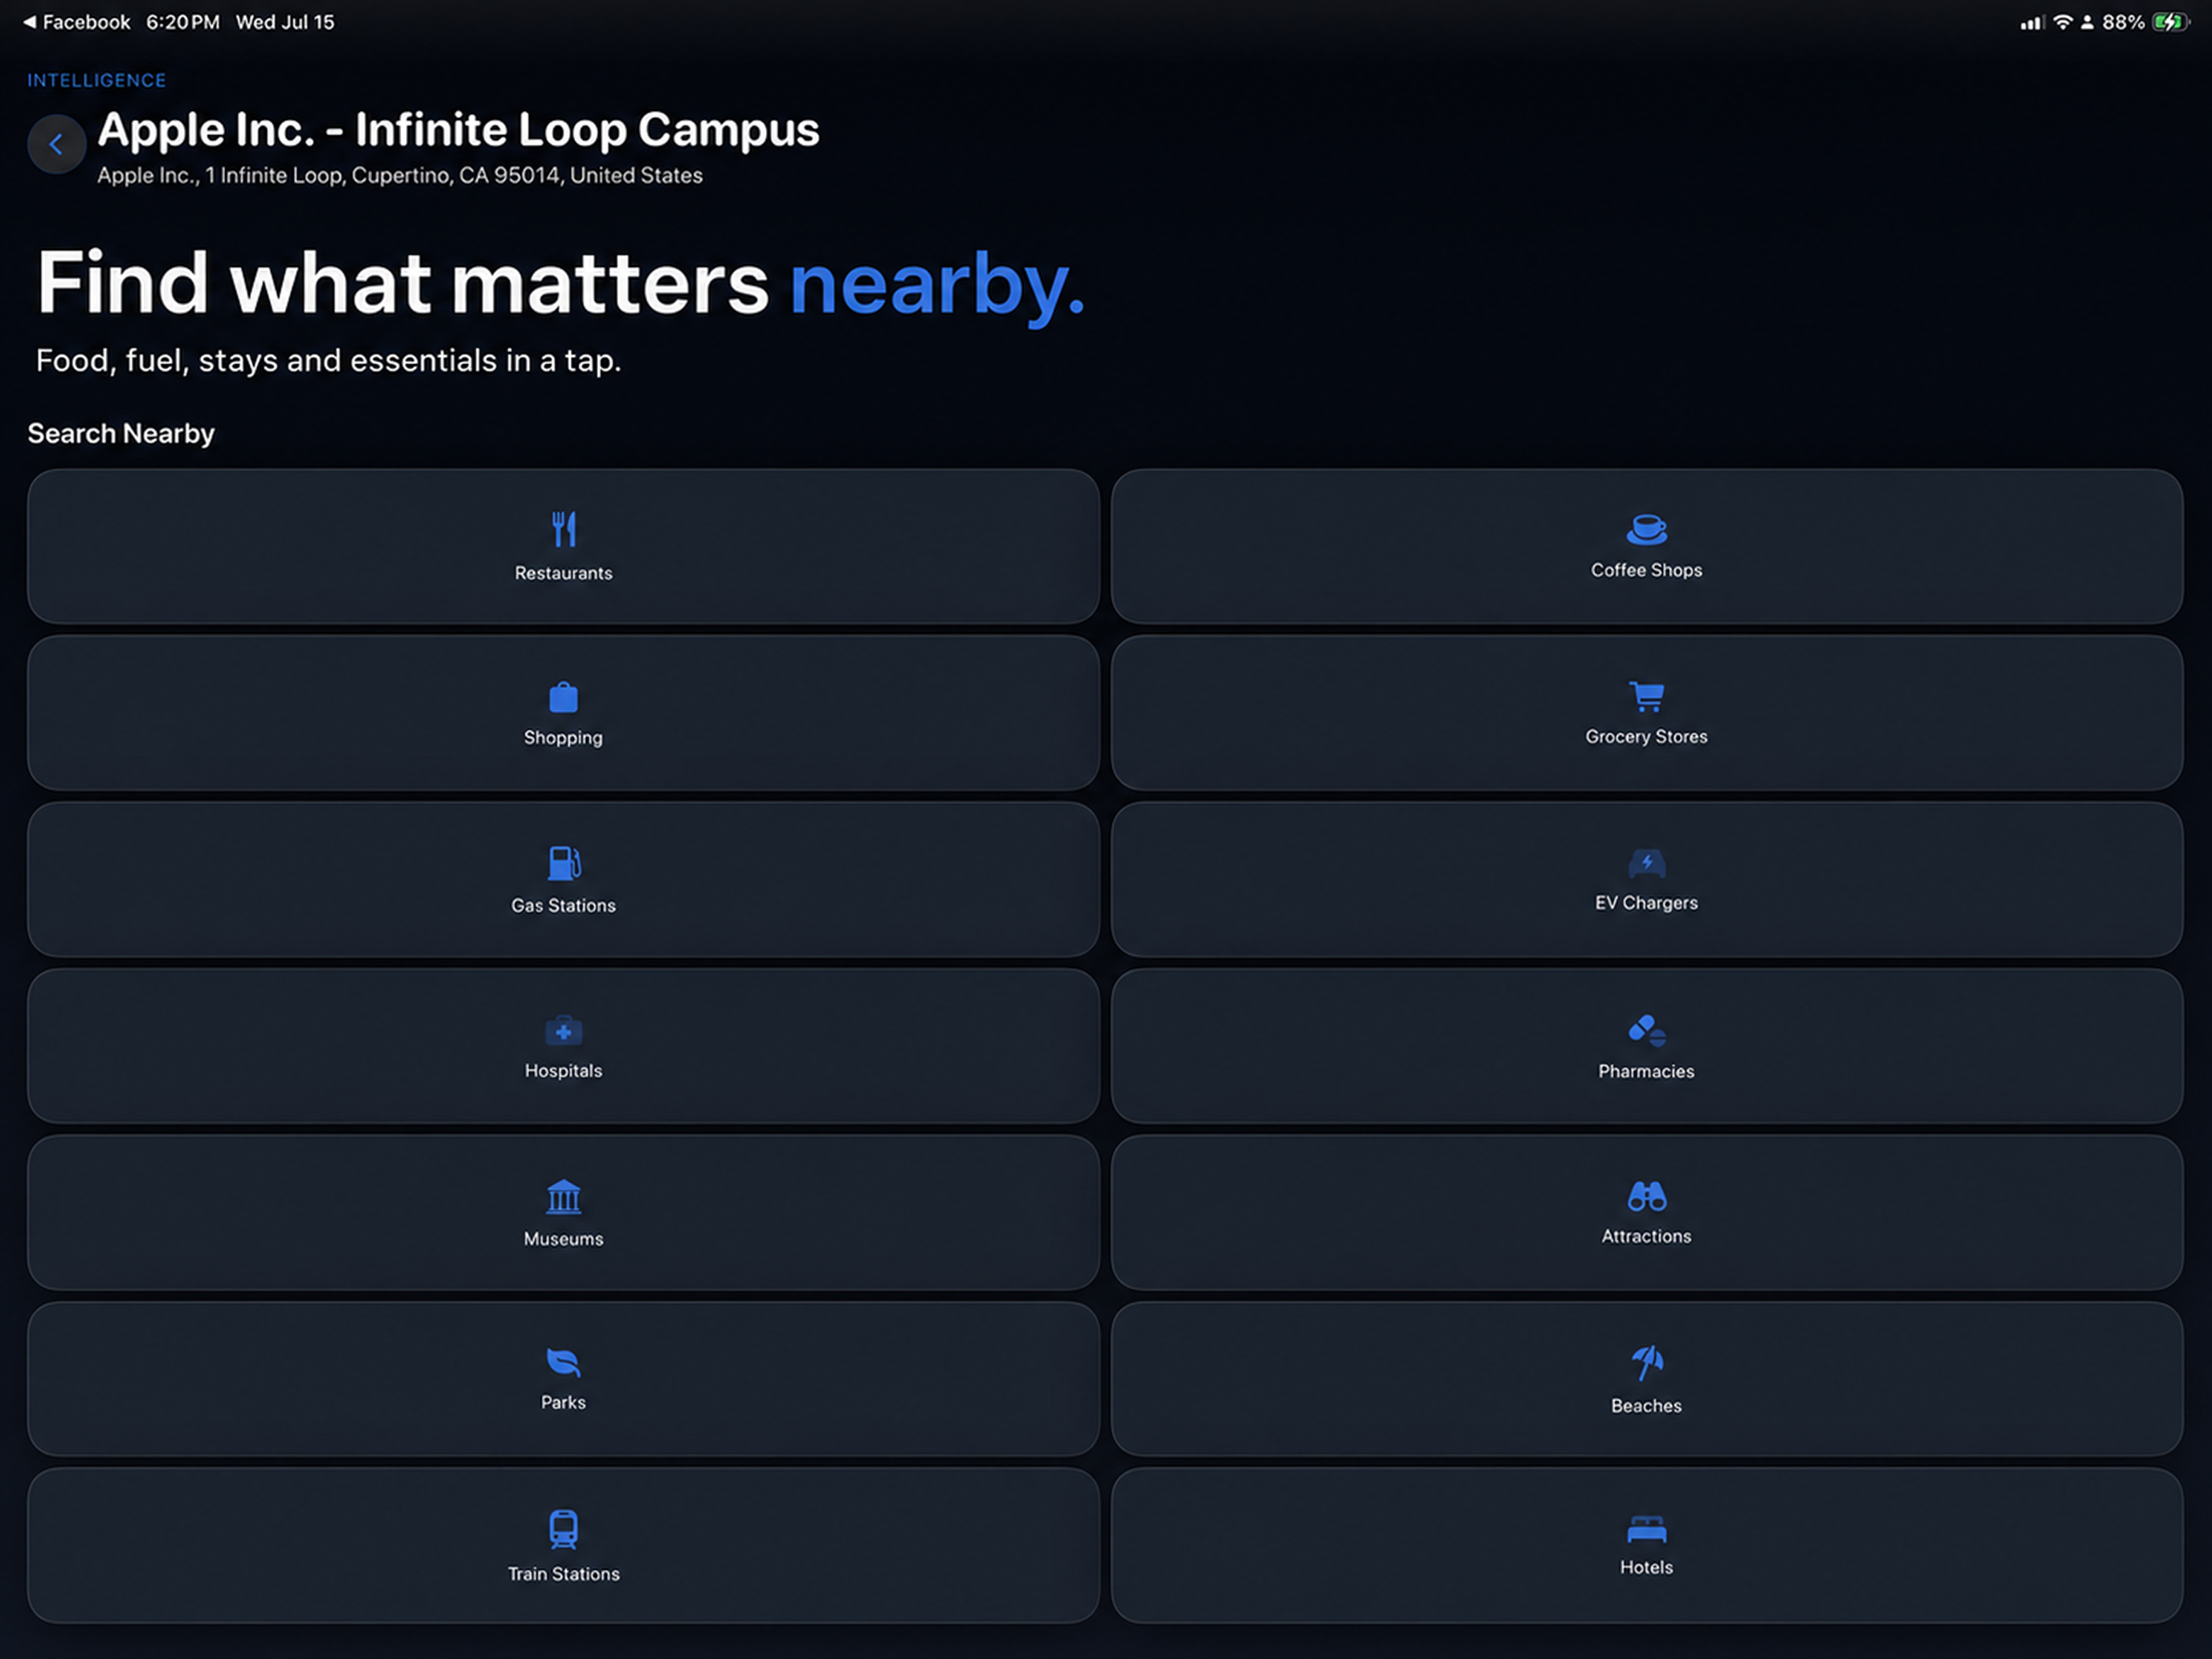The height and width of the screenshot is (1659, 2212).
Task: Tap the 'Museums' label text
Action: coord(564,1239)
